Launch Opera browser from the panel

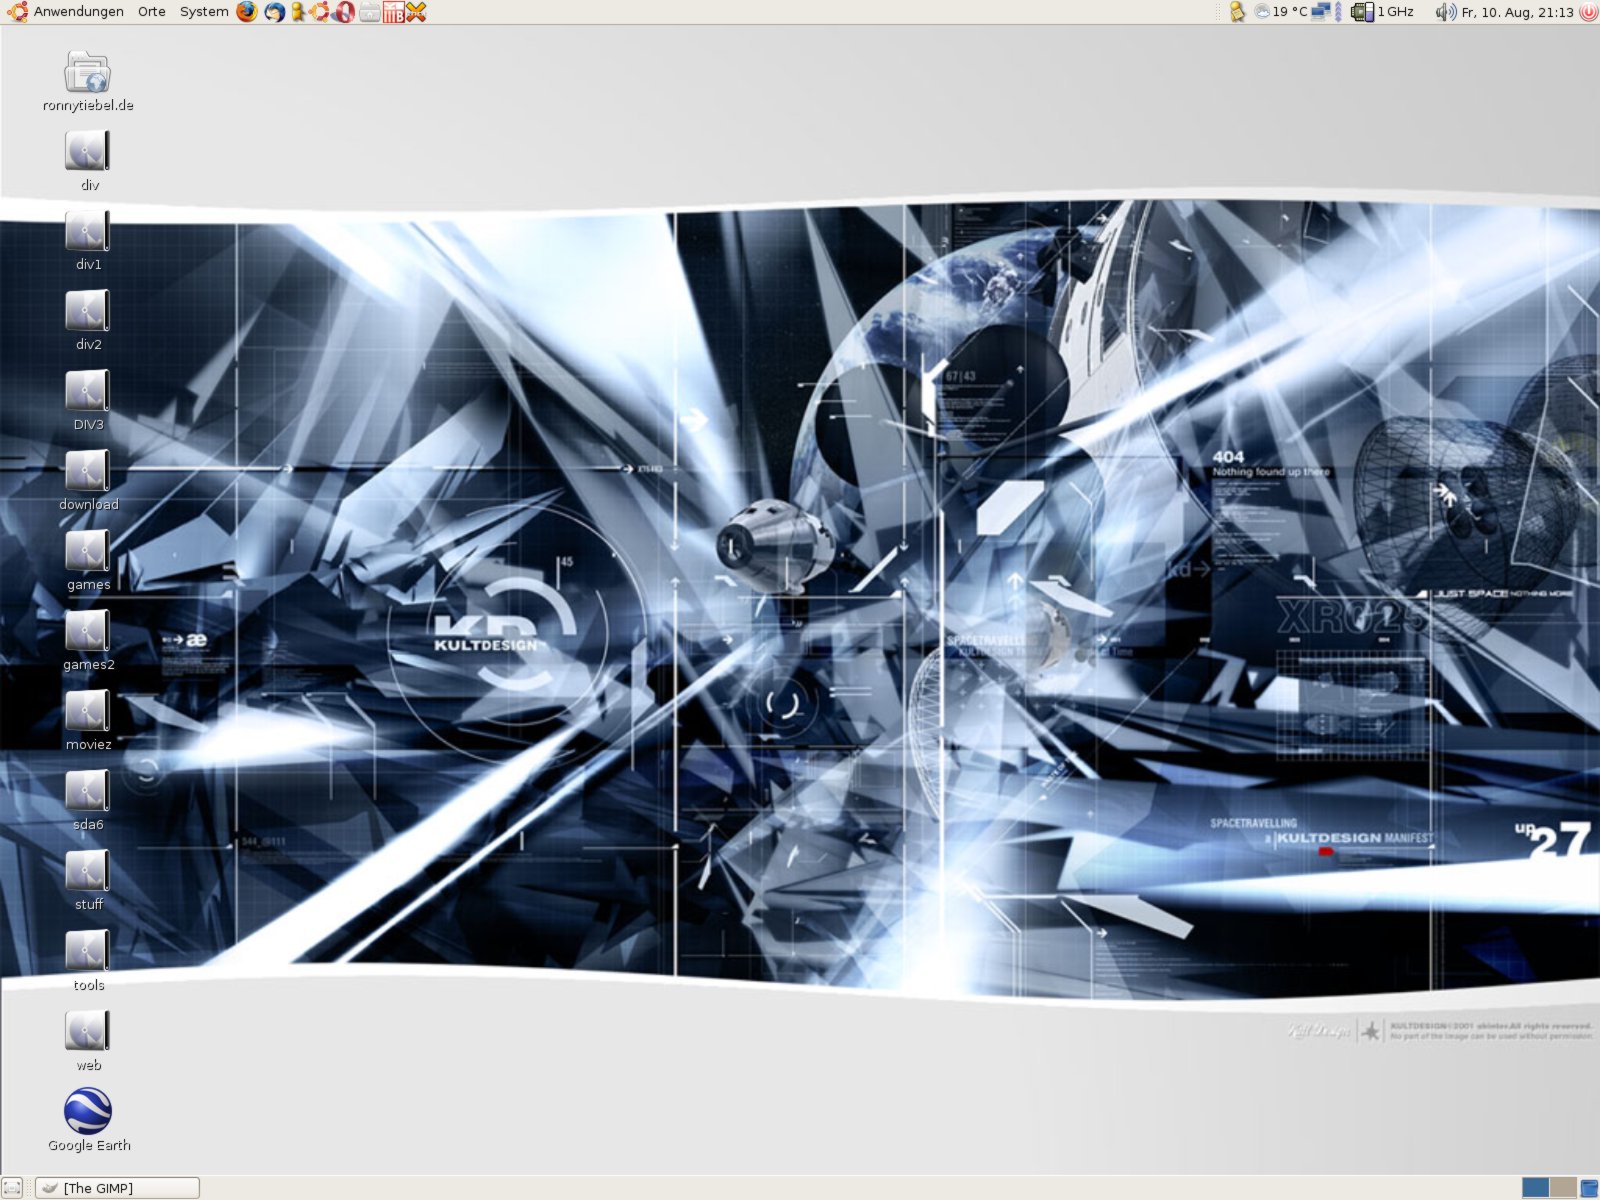pyautogui.click(x=344, y=12)
